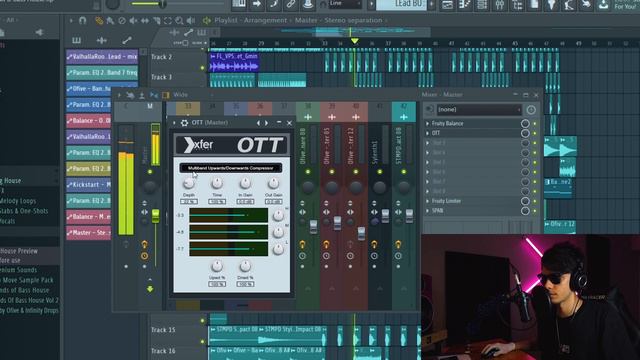Open the channel rack via top toolbar icon
This screenshot has height=360, width=640.
click(482, 4)
